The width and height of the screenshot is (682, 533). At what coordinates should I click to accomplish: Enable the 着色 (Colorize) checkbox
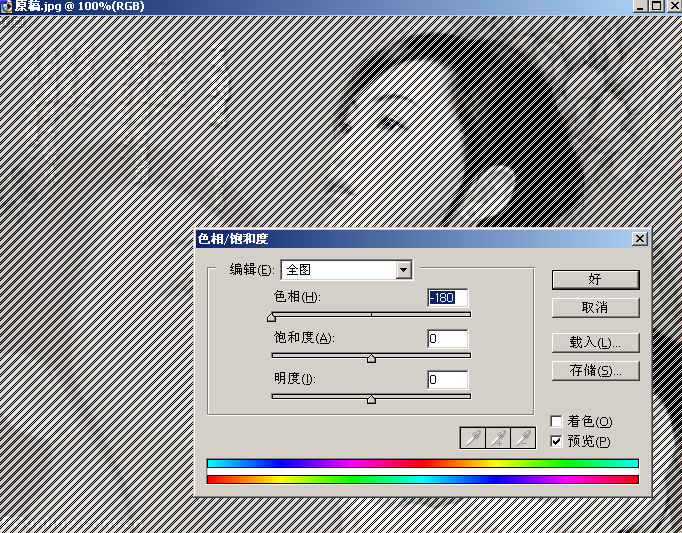[556, 421]
